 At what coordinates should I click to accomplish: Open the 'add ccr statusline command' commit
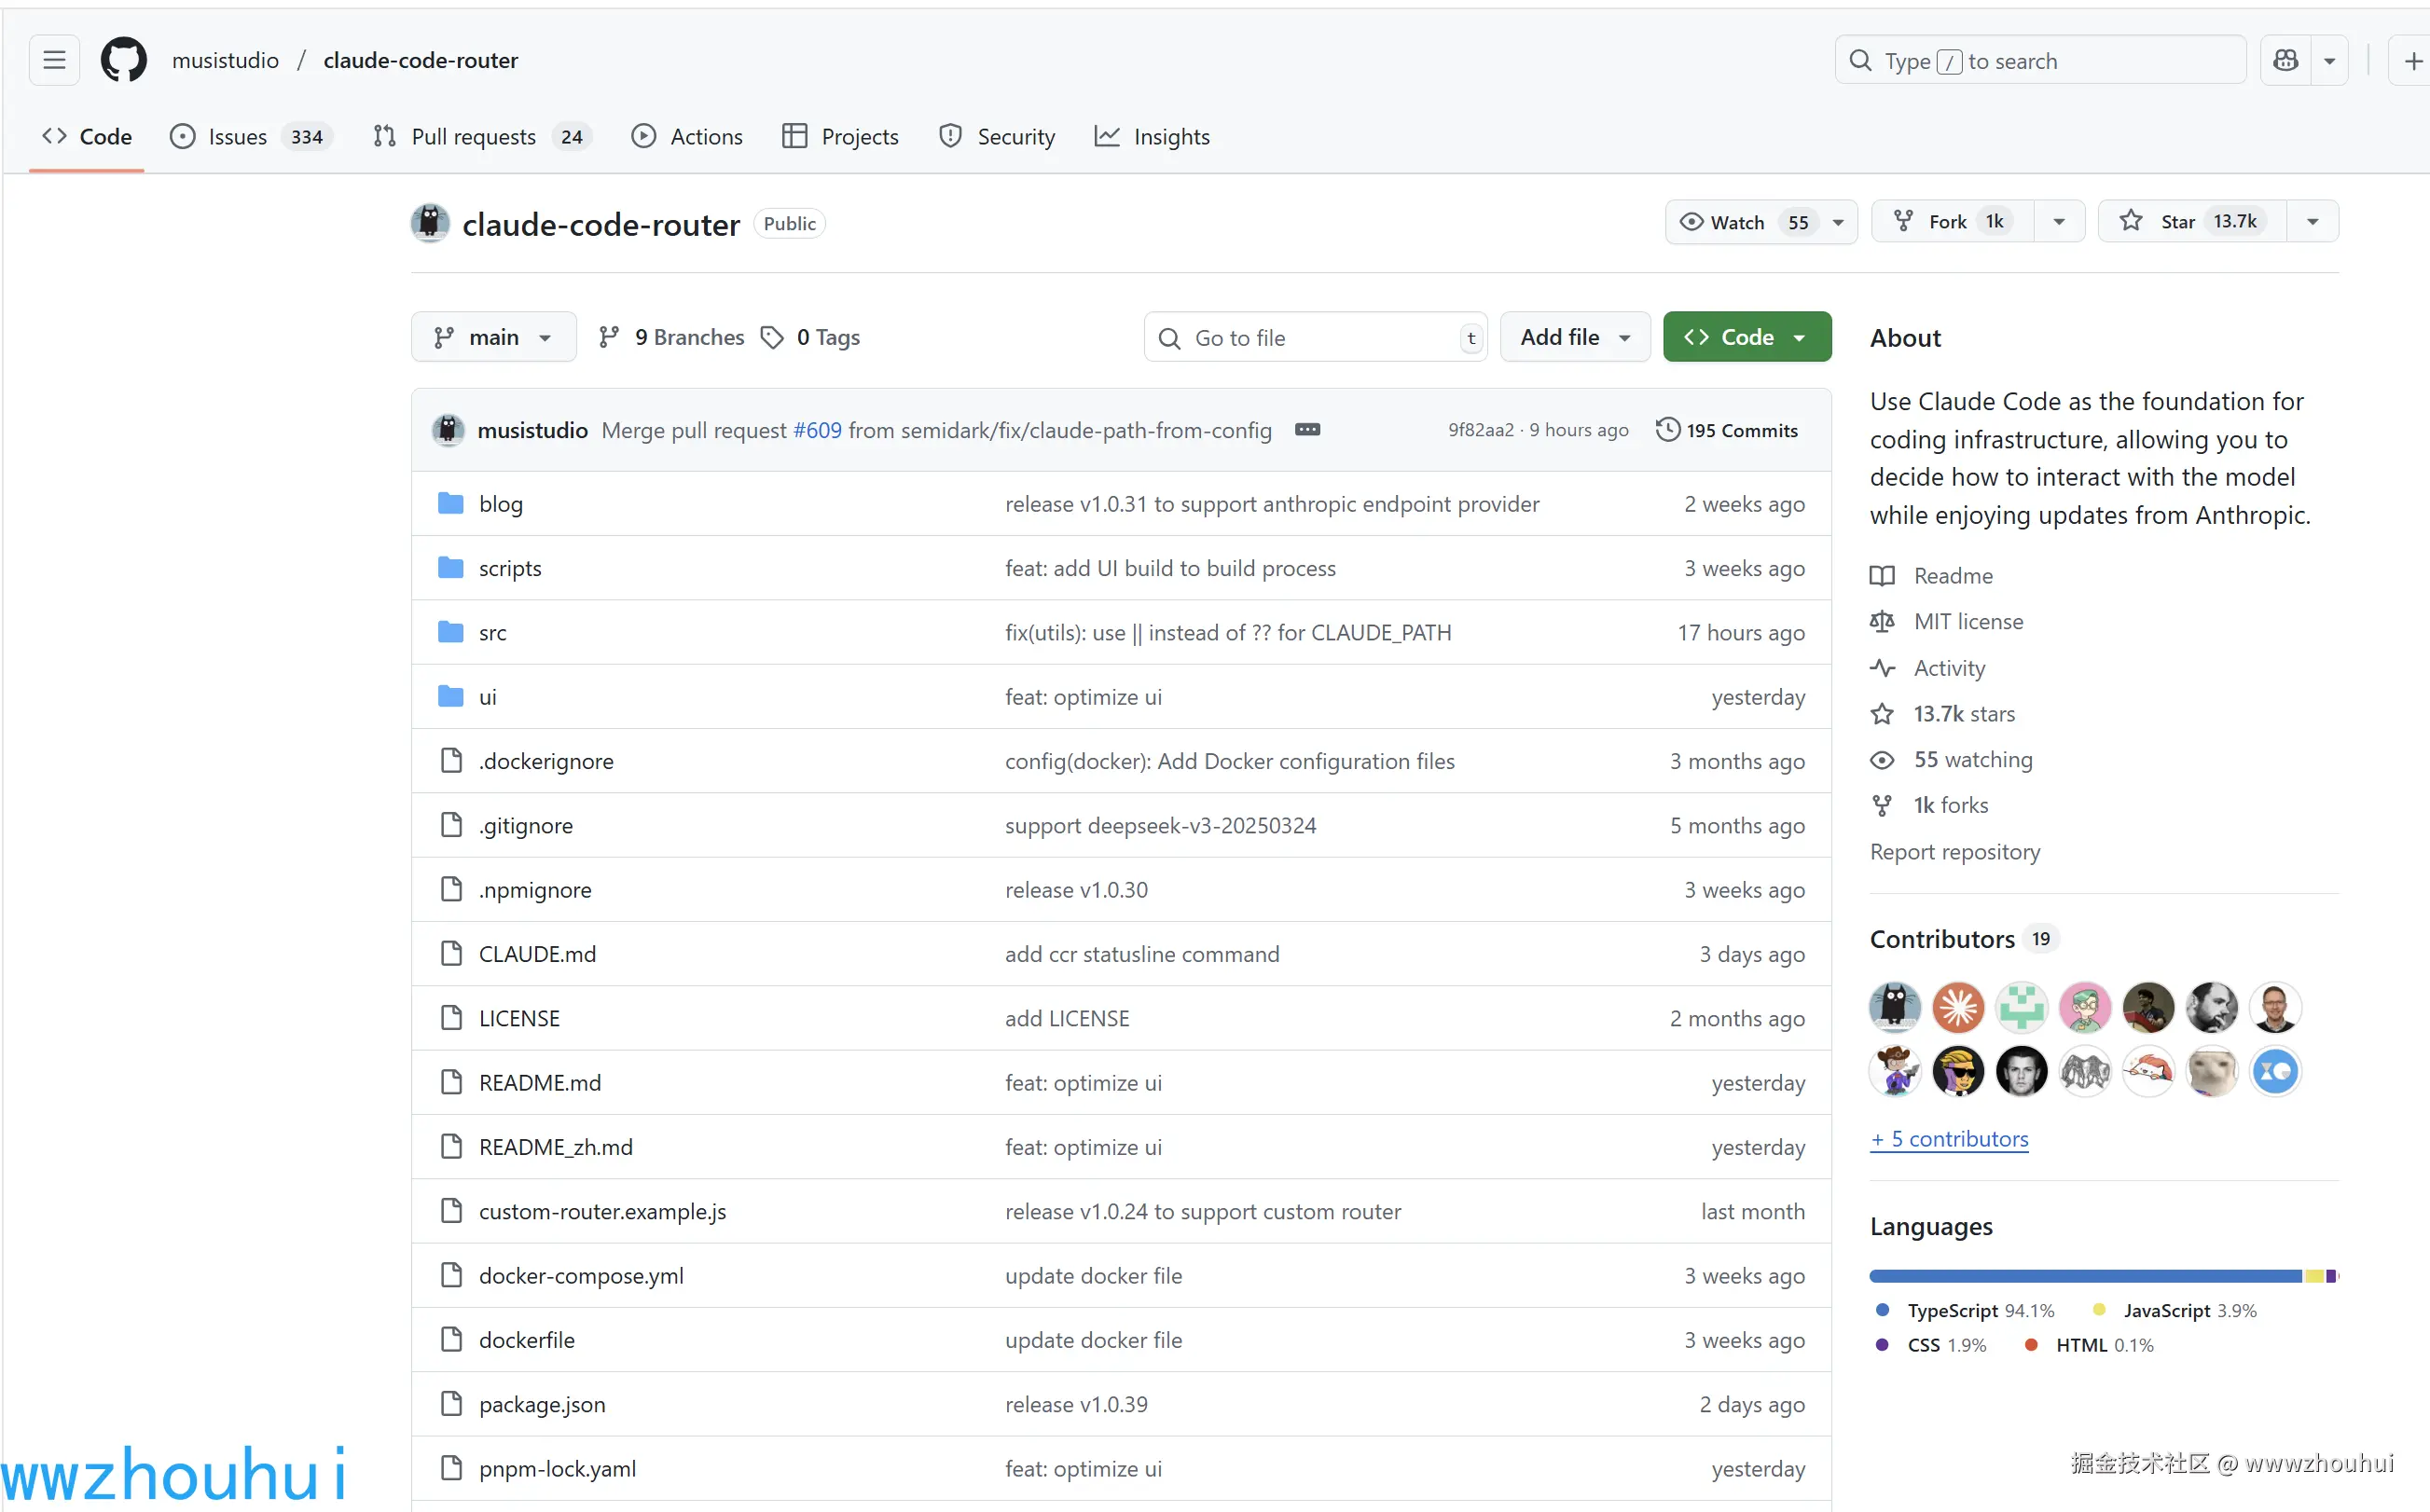pos(1142,955)
